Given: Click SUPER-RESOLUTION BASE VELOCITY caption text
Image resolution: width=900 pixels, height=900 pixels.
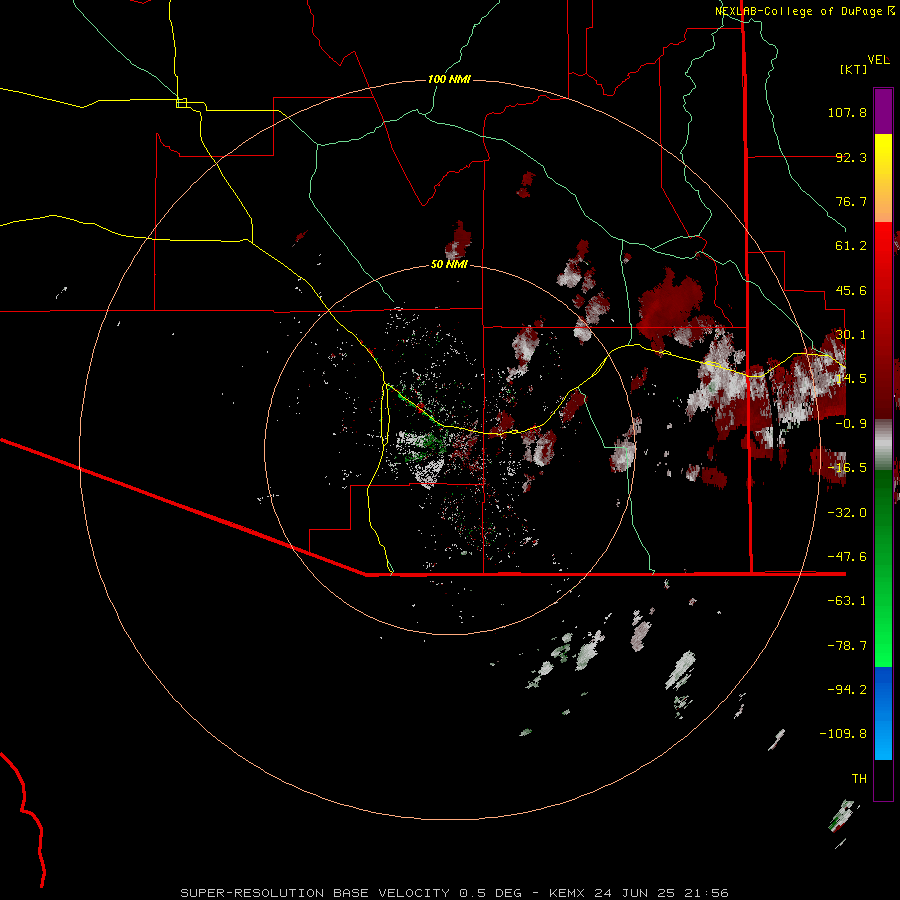Looking at the screenshot, I should tap(315, 893).
